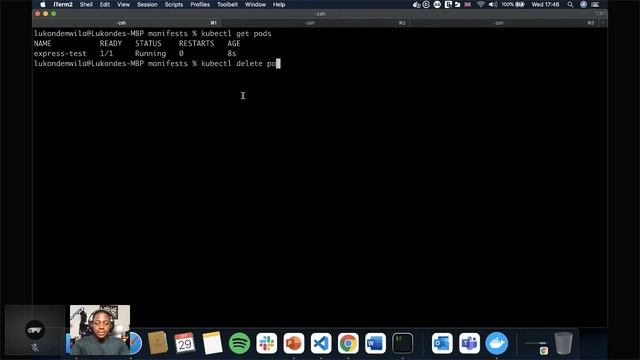Viewport: 640px width, 360px height.
Task: Open Notes from the Dock
Action: click(x=212, y=343)
